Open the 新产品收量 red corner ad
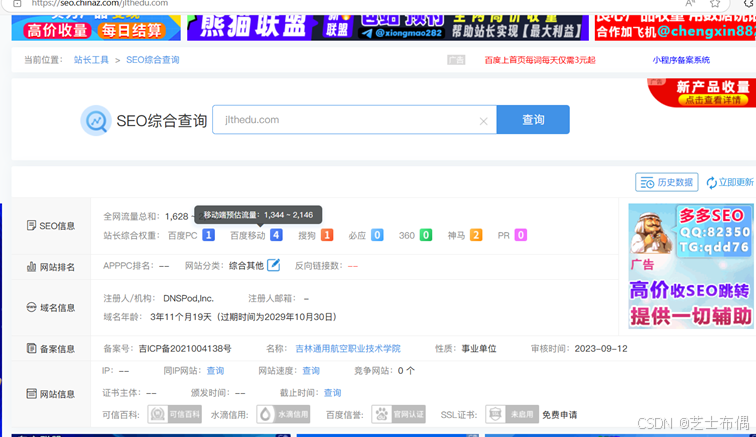Viewport: 756px width, 437px height. [704, 93]
